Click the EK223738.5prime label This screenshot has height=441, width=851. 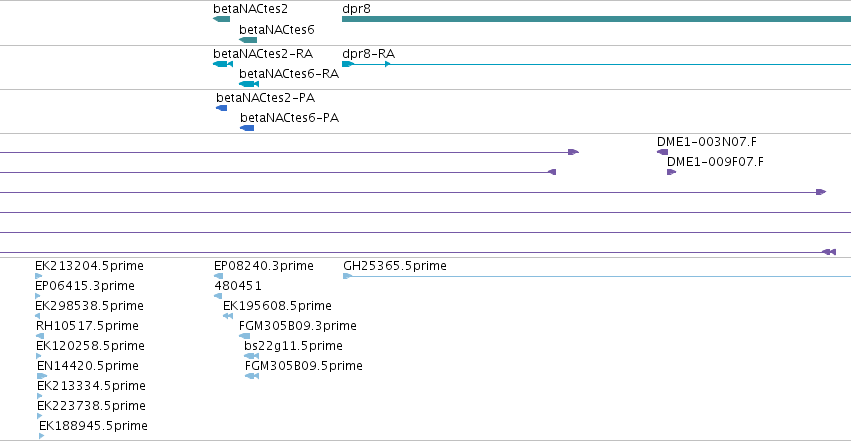[92, 406]
